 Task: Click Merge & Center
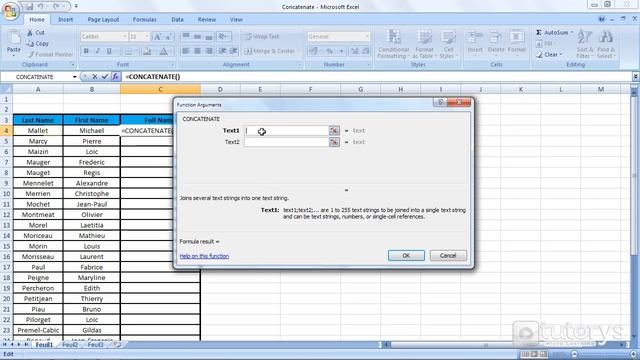coord(271,51)
